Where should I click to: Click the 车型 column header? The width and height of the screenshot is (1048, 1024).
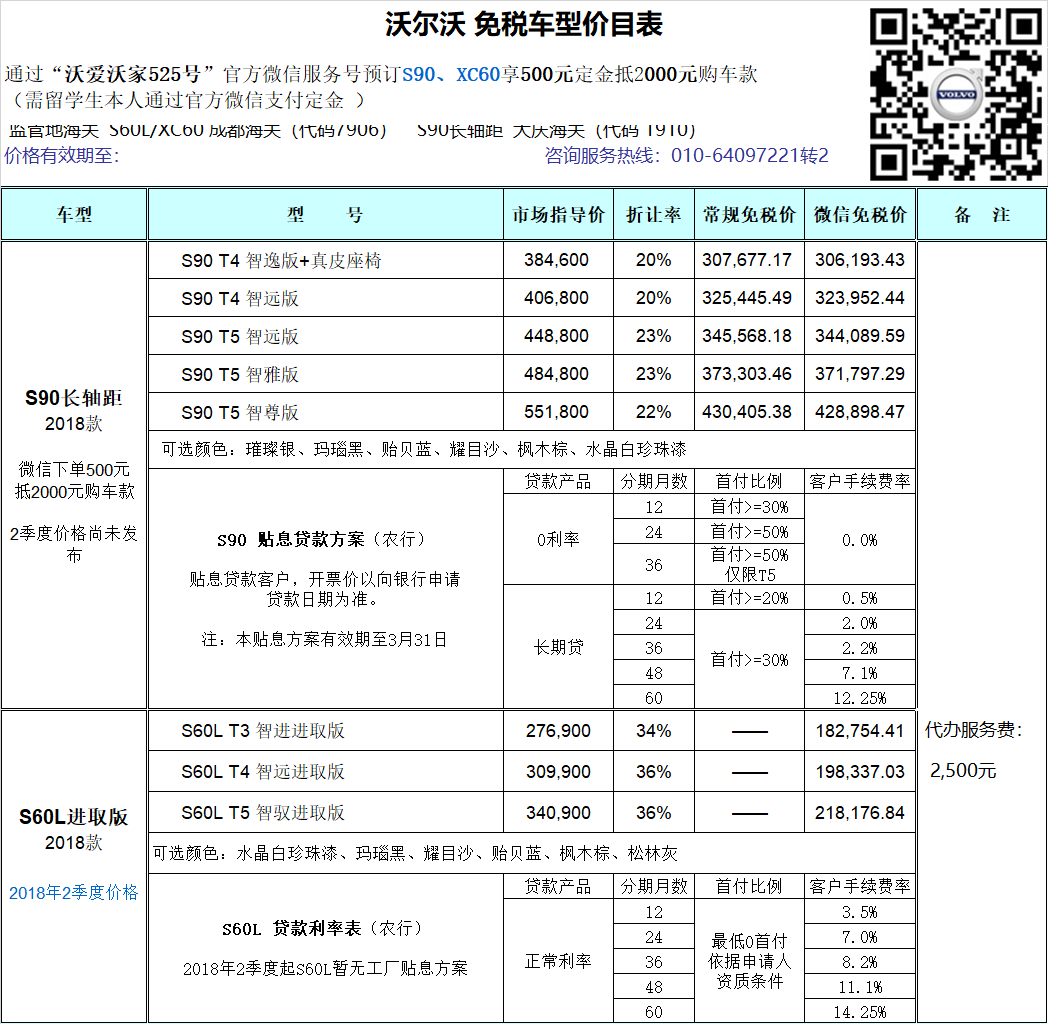[x=74, y=215]
